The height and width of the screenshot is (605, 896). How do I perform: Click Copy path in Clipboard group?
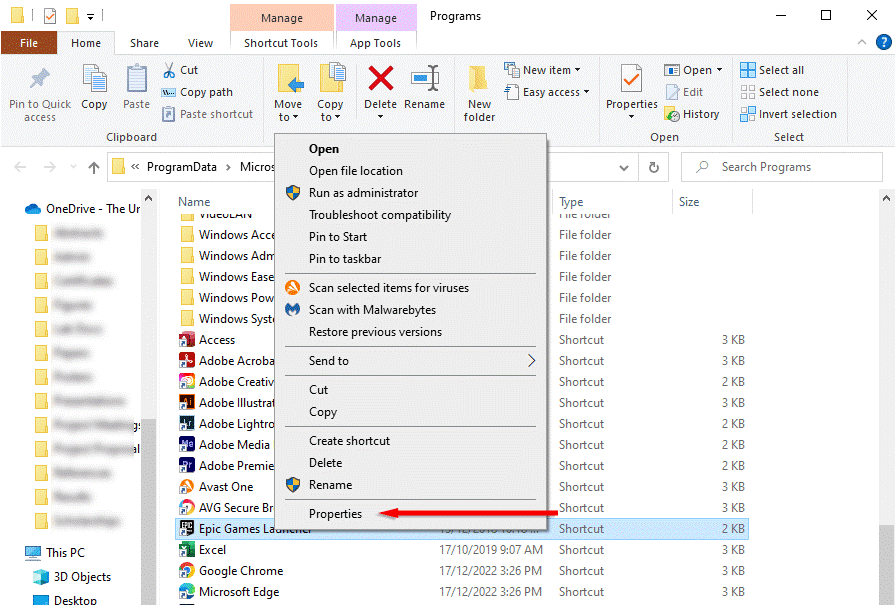coord(198,92)
